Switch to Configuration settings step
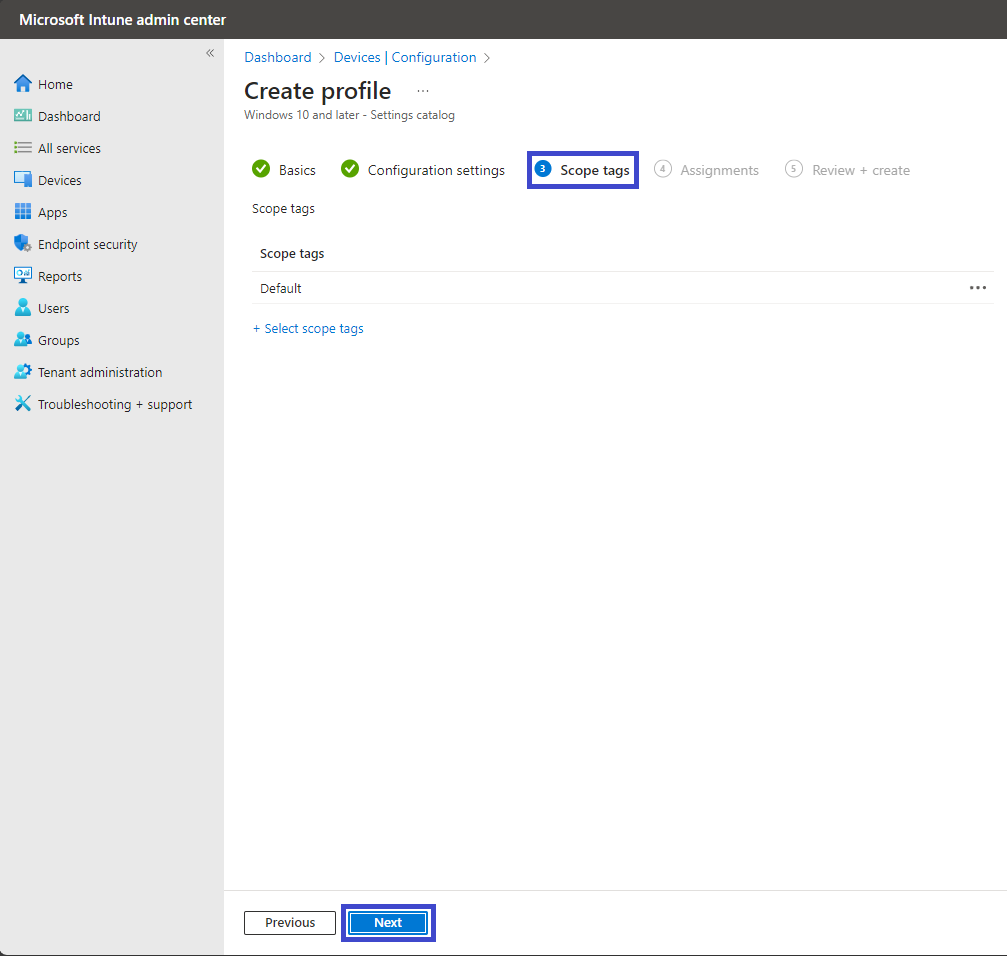Viewport: 1007px width, 956px height. point(423,170)
